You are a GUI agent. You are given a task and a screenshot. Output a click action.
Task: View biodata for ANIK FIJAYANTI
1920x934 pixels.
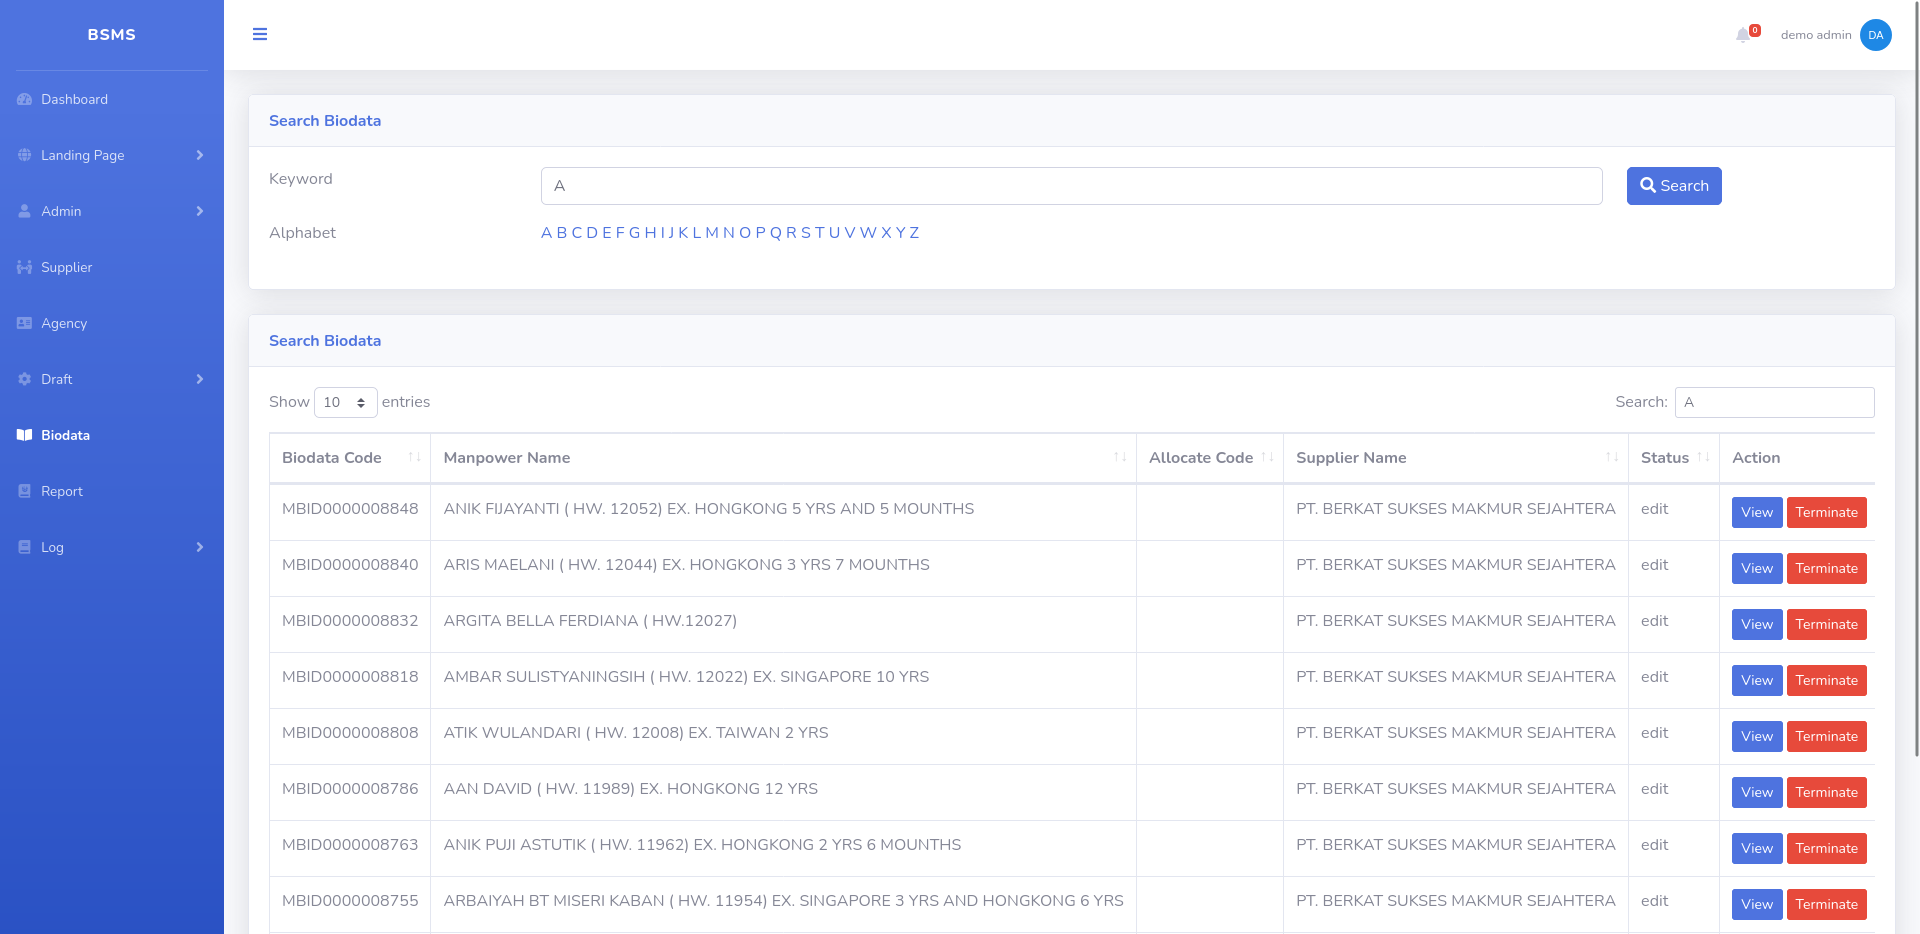click(1757, 512)
